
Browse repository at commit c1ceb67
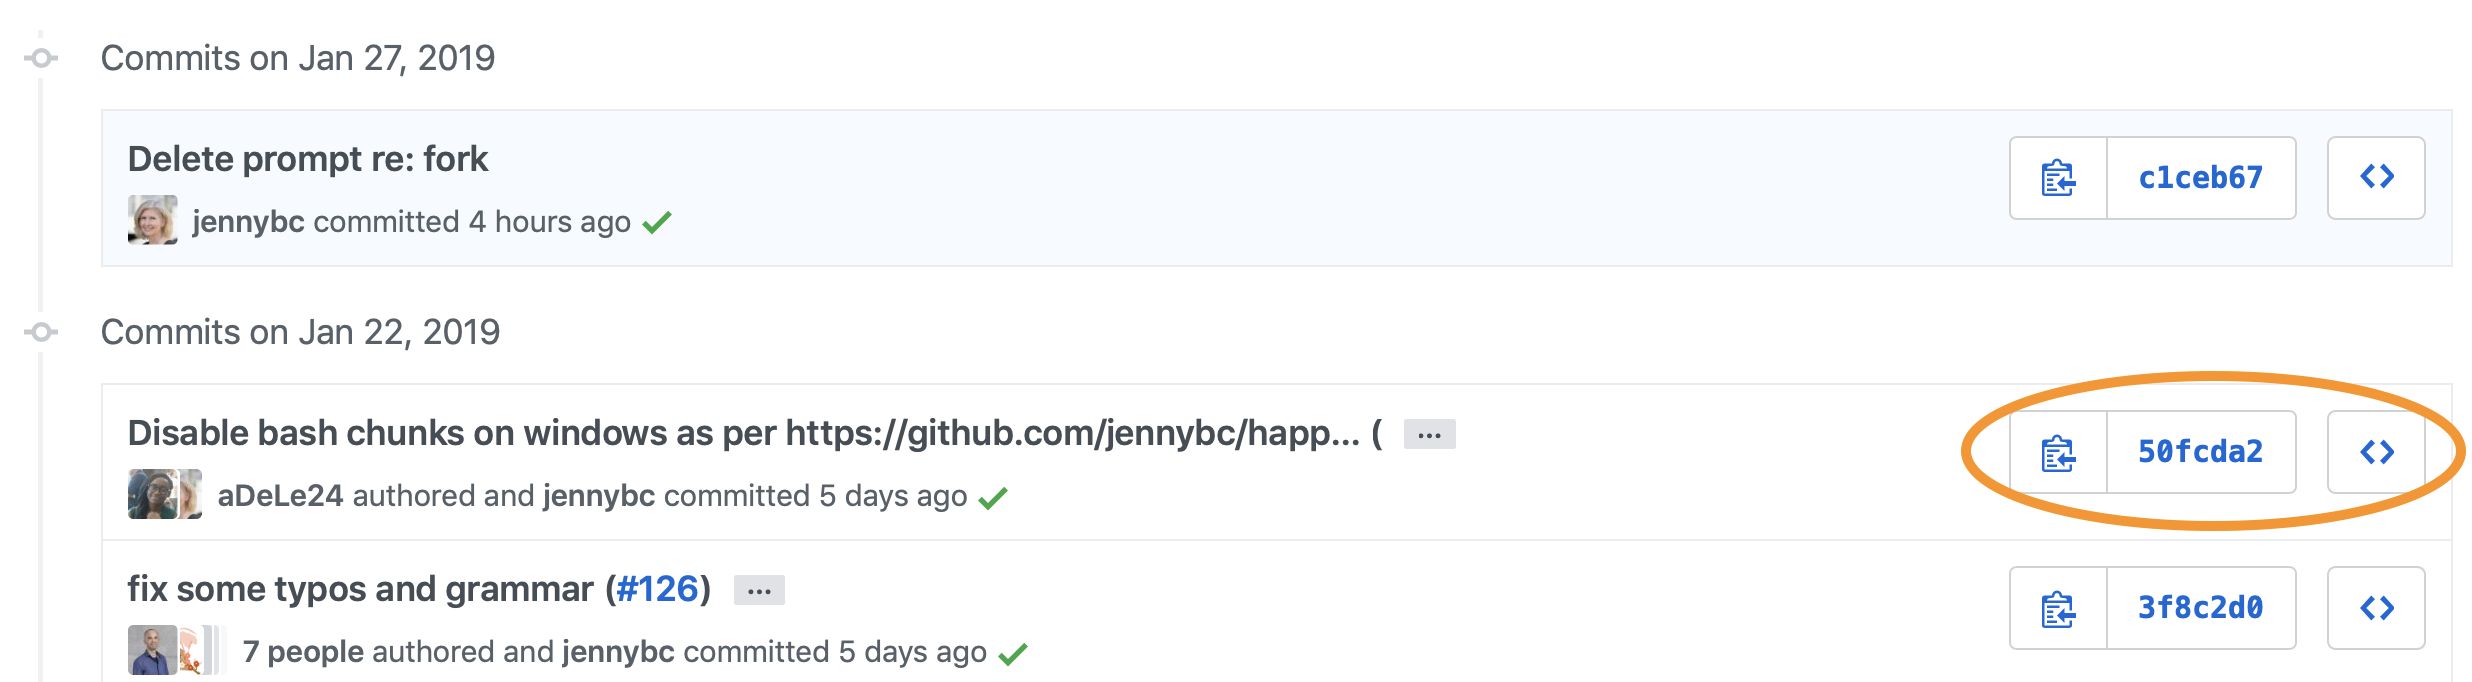coord(2376,178)
